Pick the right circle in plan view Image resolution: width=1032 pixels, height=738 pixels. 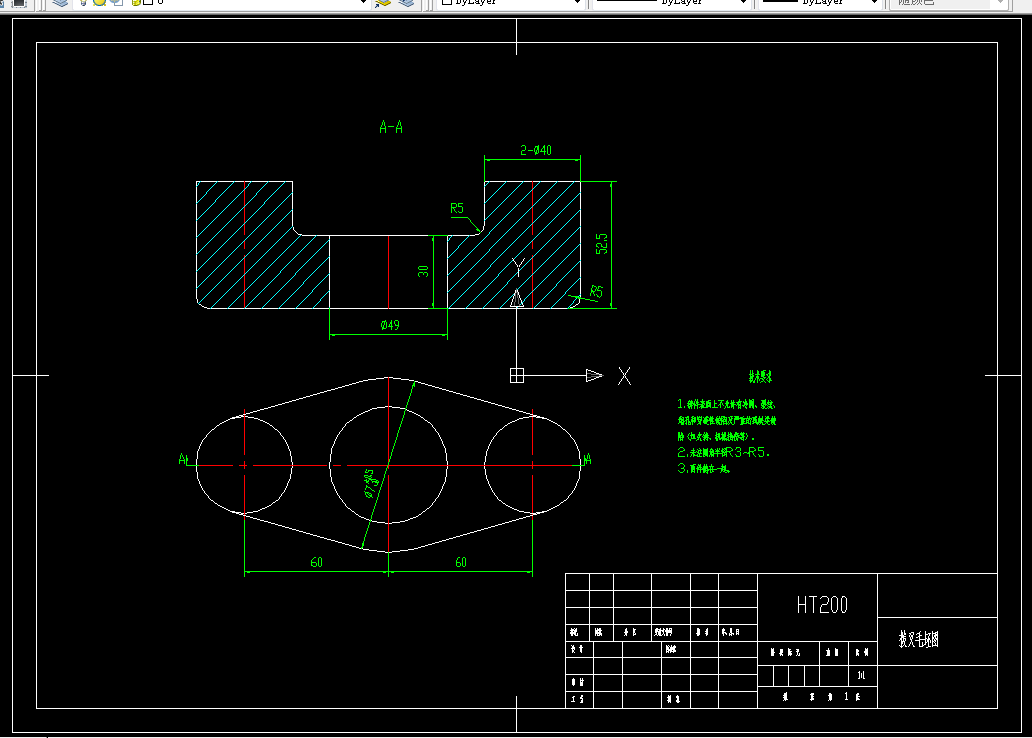pyautogui.click(x=532, y=465)
